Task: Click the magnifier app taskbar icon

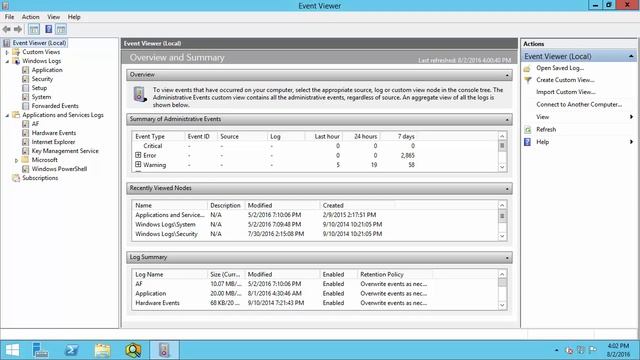Action: coord(133,350)
